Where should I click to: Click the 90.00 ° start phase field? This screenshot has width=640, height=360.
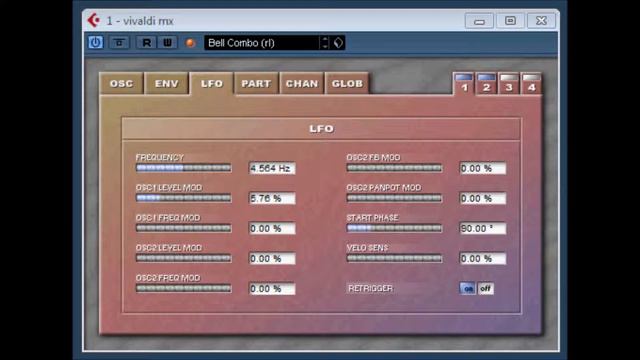483,229
